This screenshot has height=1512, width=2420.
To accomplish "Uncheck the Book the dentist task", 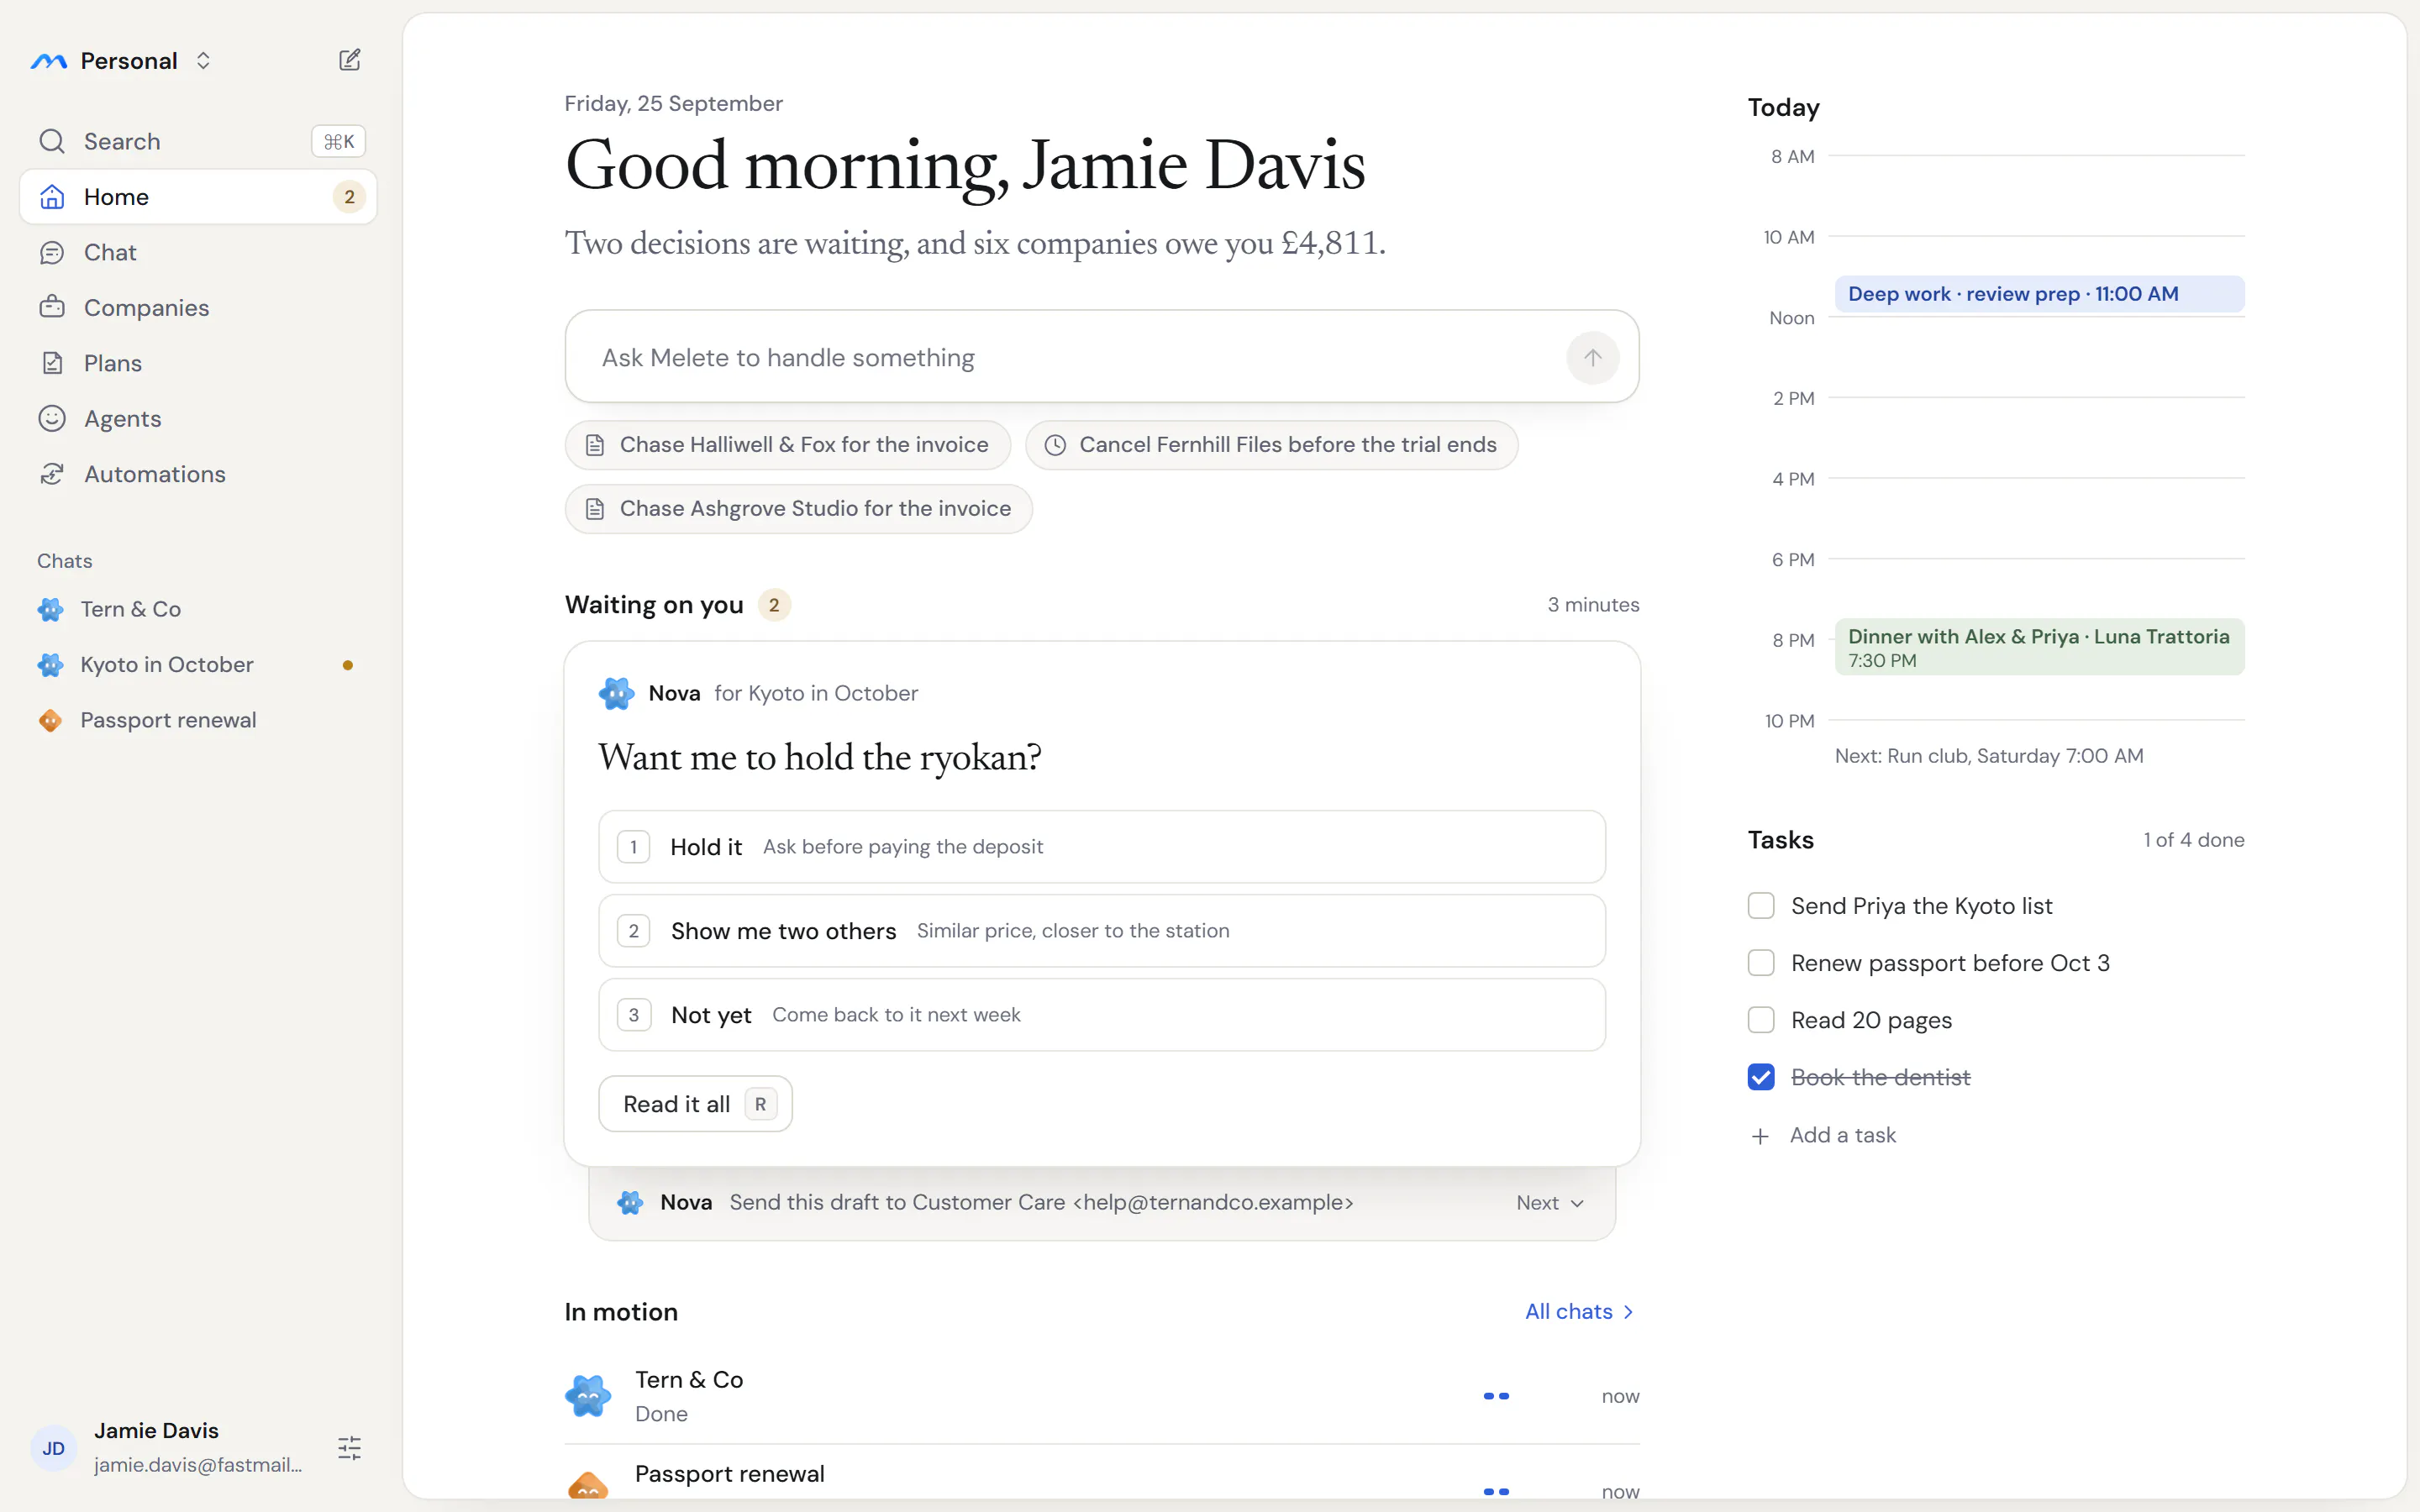I will click(1761, 1077).
